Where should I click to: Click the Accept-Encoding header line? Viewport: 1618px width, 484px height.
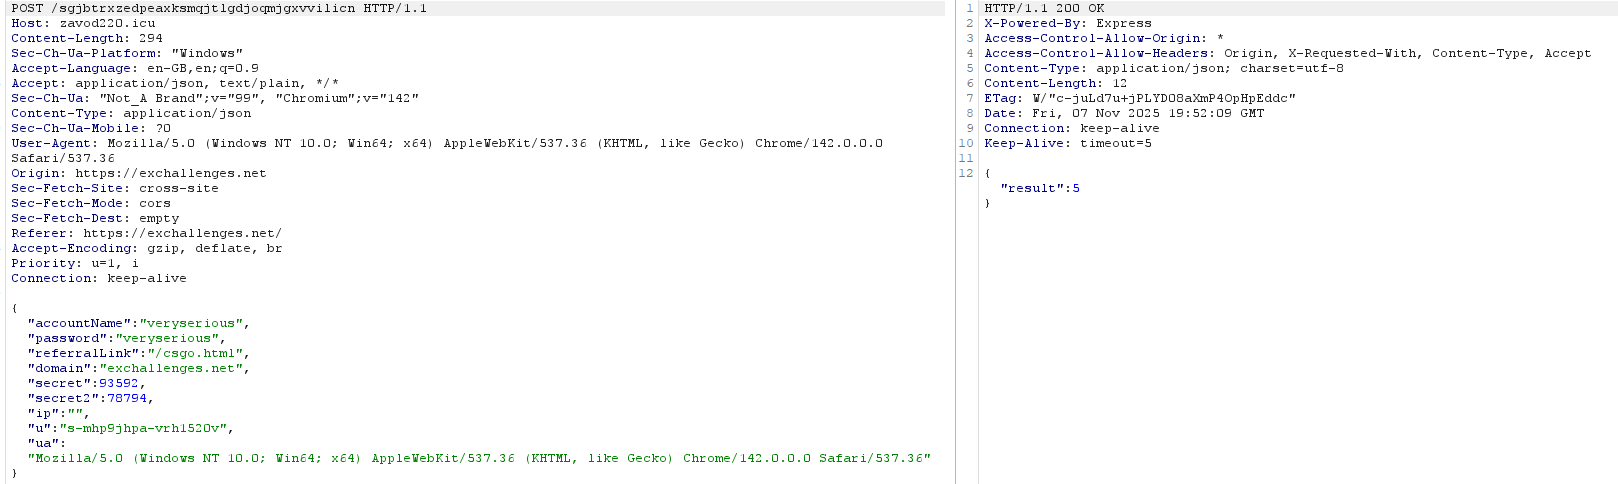tap(146, 248)
